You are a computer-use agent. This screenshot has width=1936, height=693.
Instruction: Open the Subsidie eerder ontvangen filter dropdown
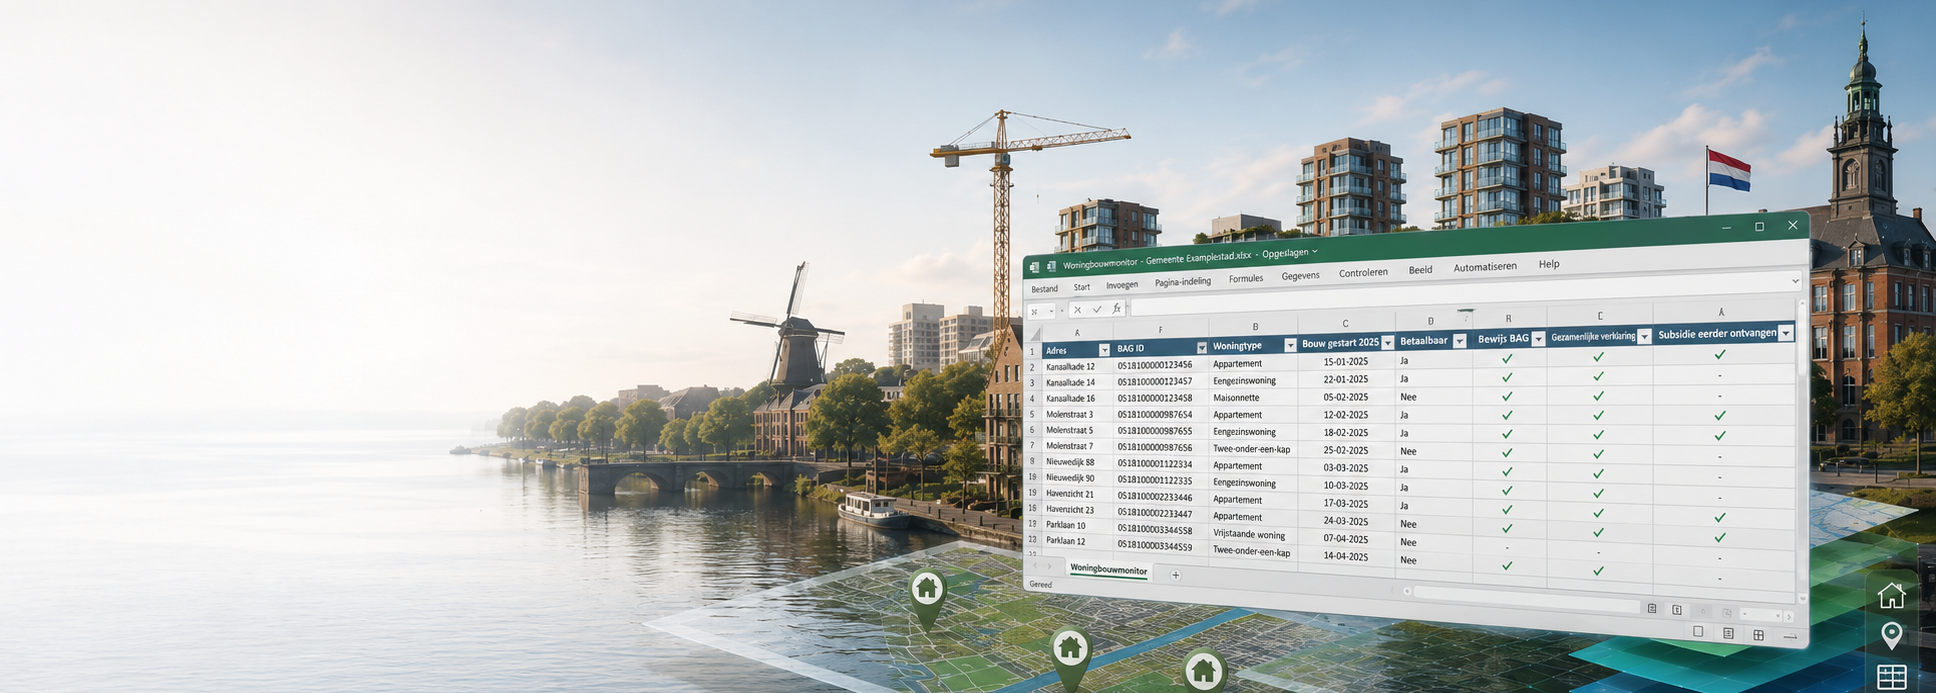(x=1786, y=333)
